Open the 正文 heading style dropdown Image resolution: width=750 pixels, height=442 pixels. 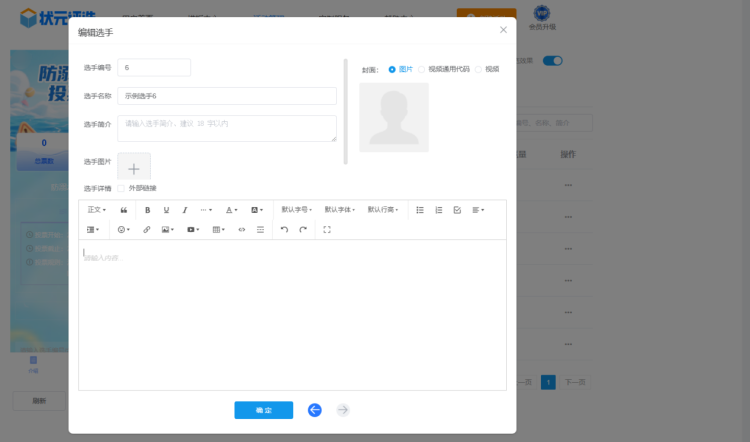(x=97, y=210)
